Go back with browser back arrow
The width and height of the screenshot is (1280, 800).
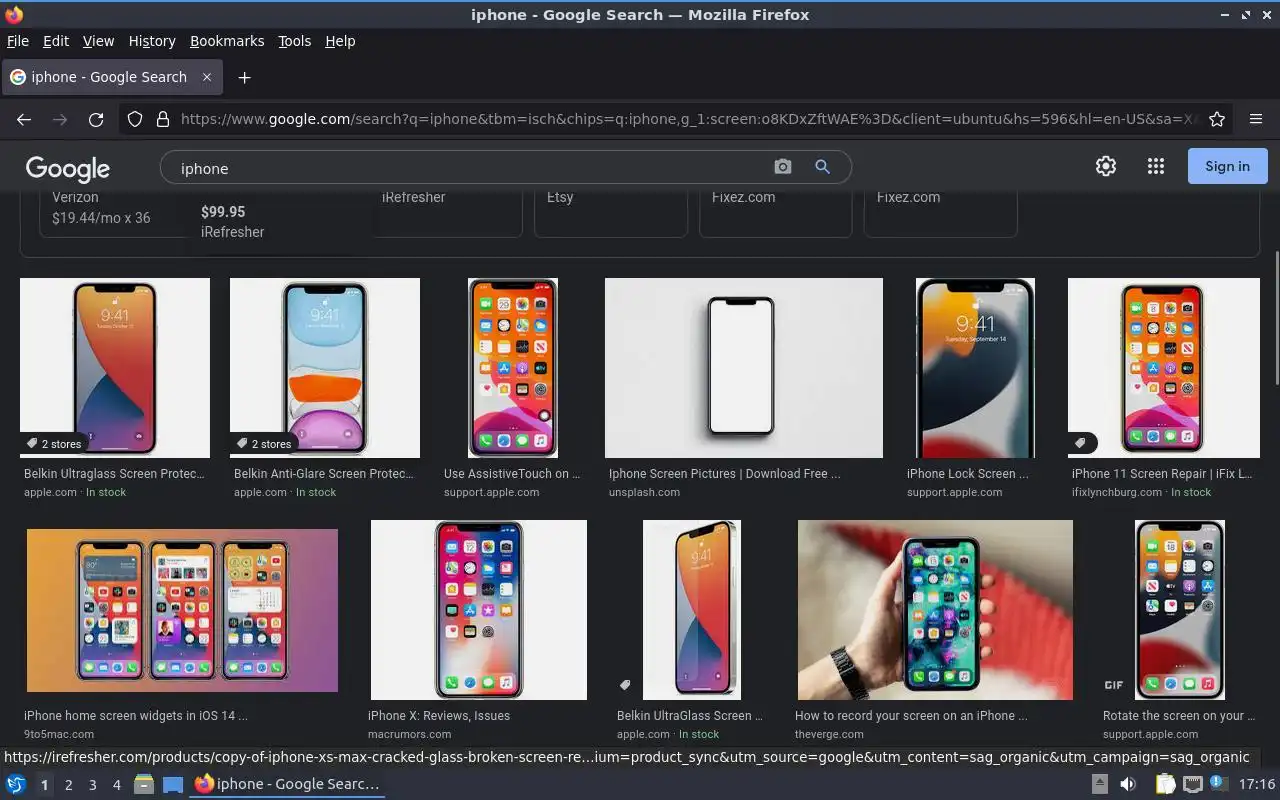[x=24, y=119]
